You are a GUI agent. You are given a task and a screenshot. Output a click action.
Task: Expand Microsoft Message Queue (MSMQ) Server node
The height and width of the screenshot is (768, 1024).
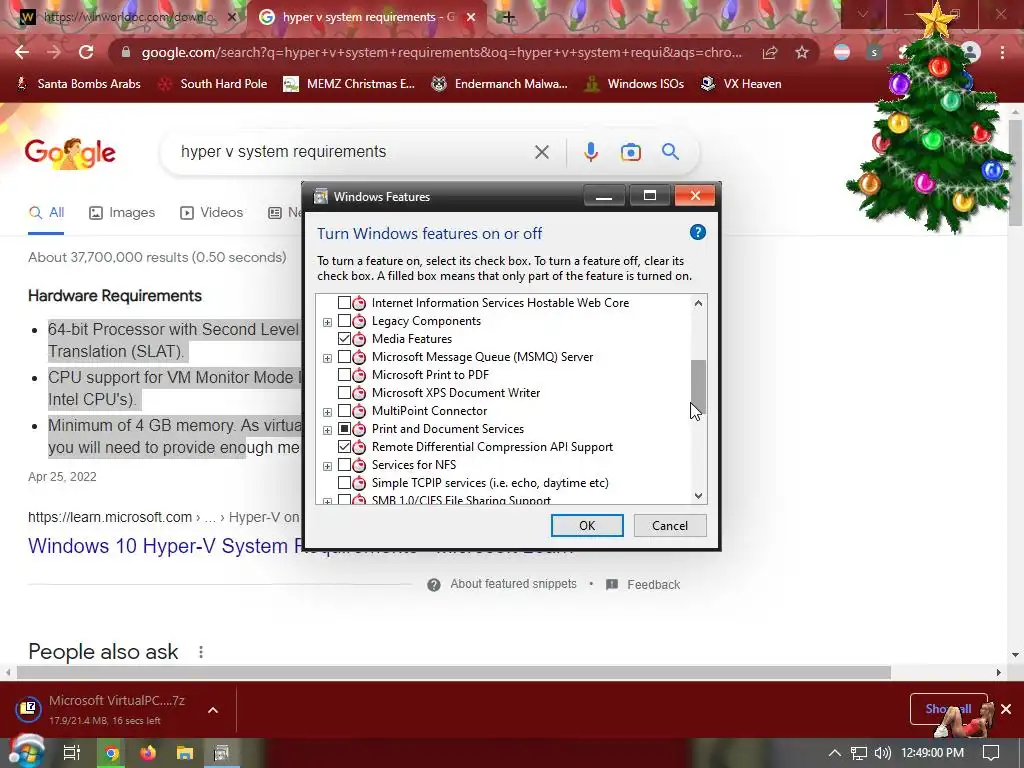(327, 358)
